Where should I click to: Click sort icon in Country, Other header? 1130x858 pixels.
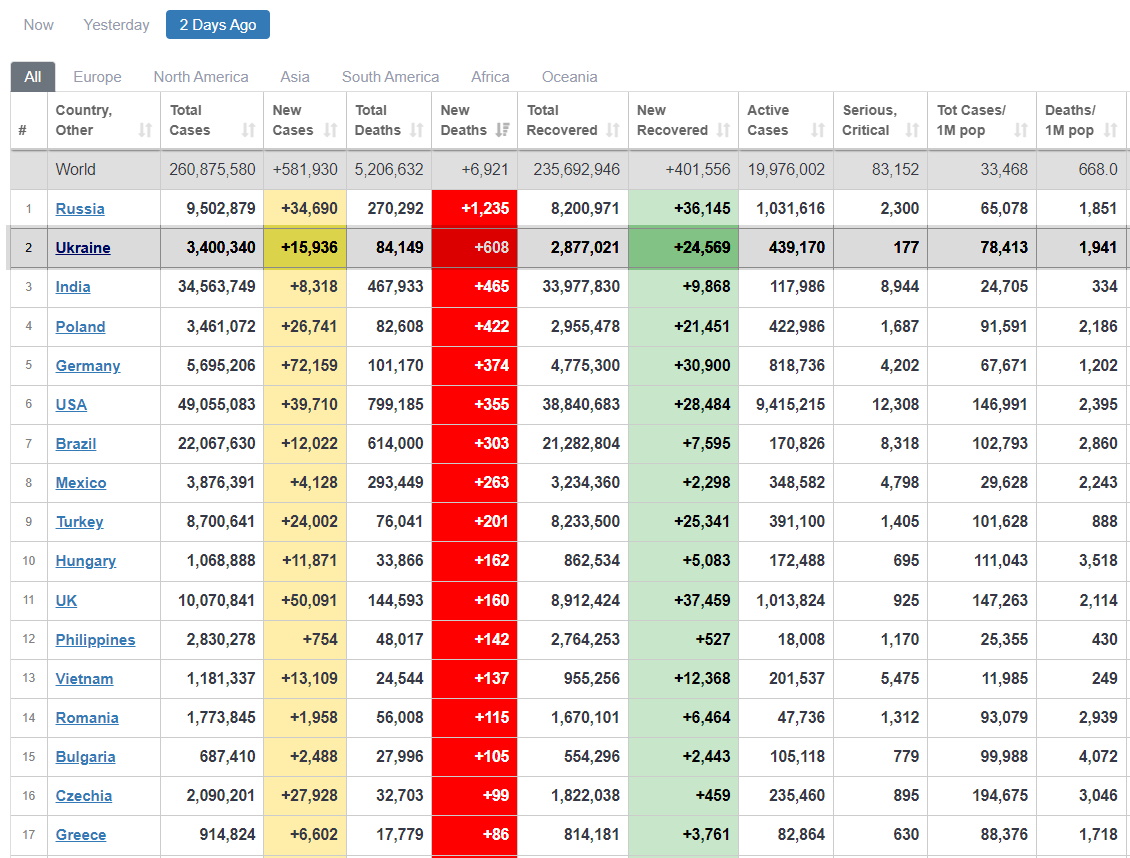[145, 130]
